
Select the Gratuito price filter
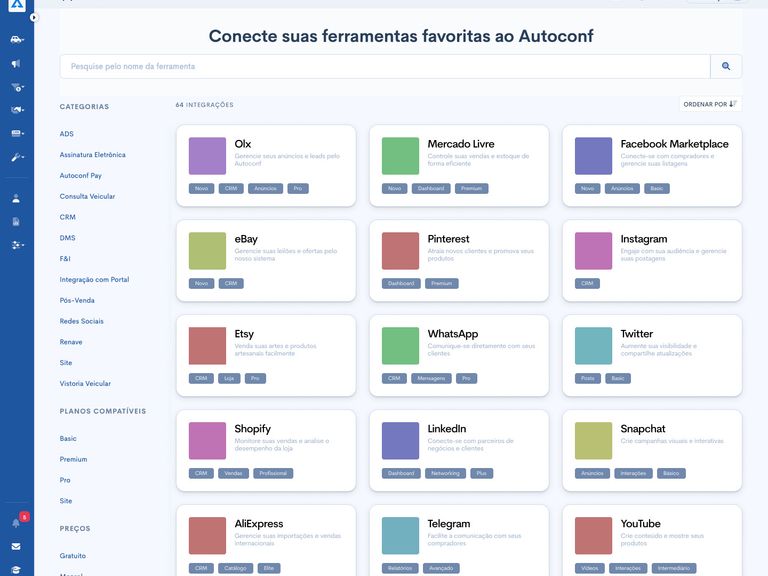[x=73, y=555]
